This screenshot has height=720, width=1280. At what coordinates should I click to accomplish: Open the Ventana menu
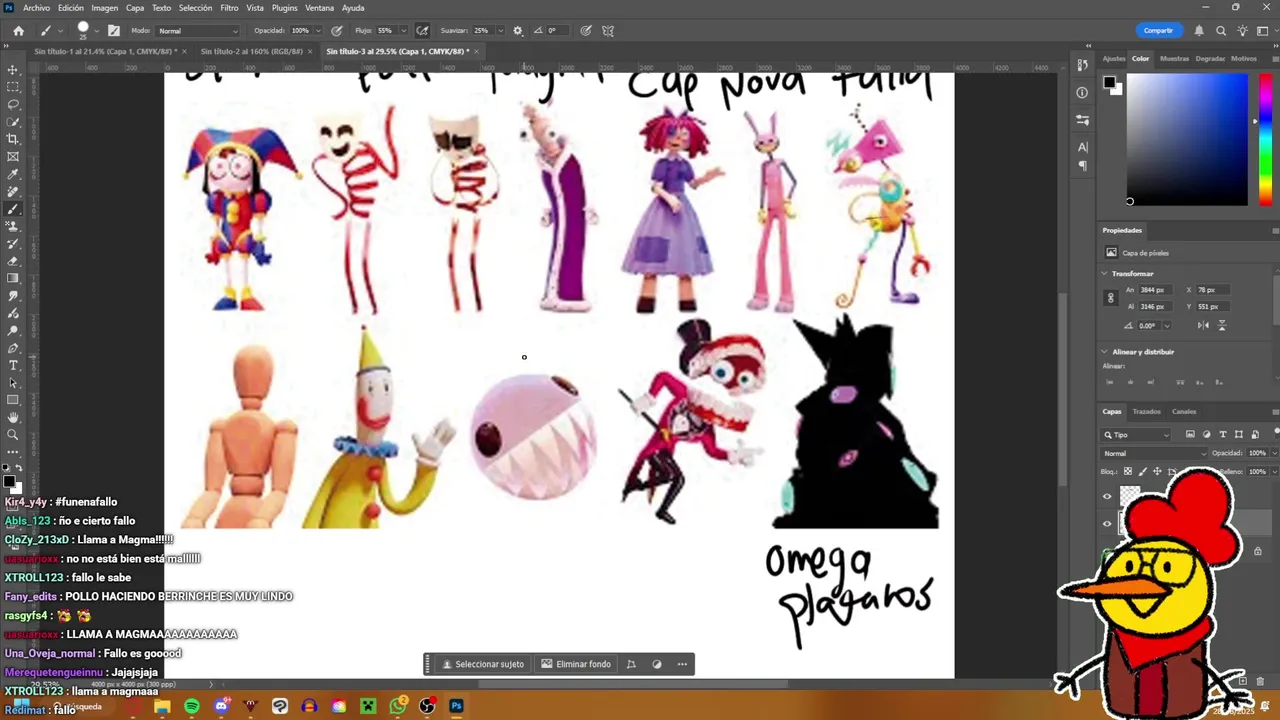319,8
